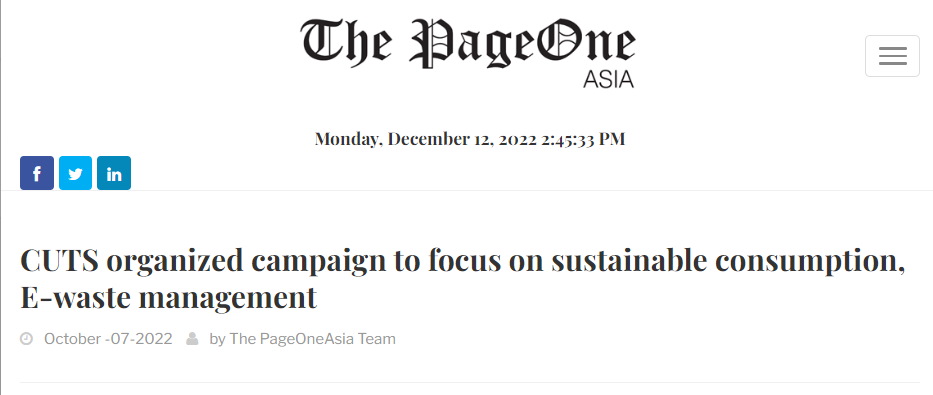
Task: Click the person icon beside the author name
Action: coord(192,339)
